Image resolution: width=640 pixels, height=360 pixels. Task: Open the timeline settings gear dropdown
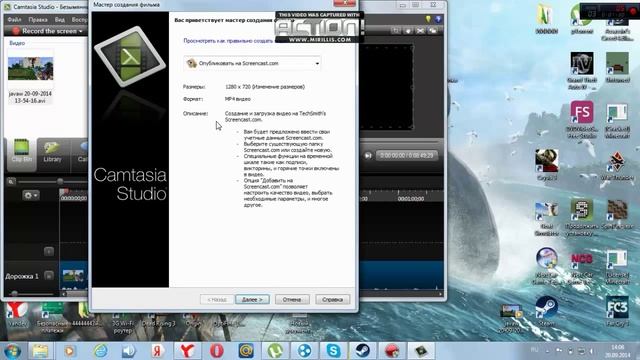tap(31, 196)
